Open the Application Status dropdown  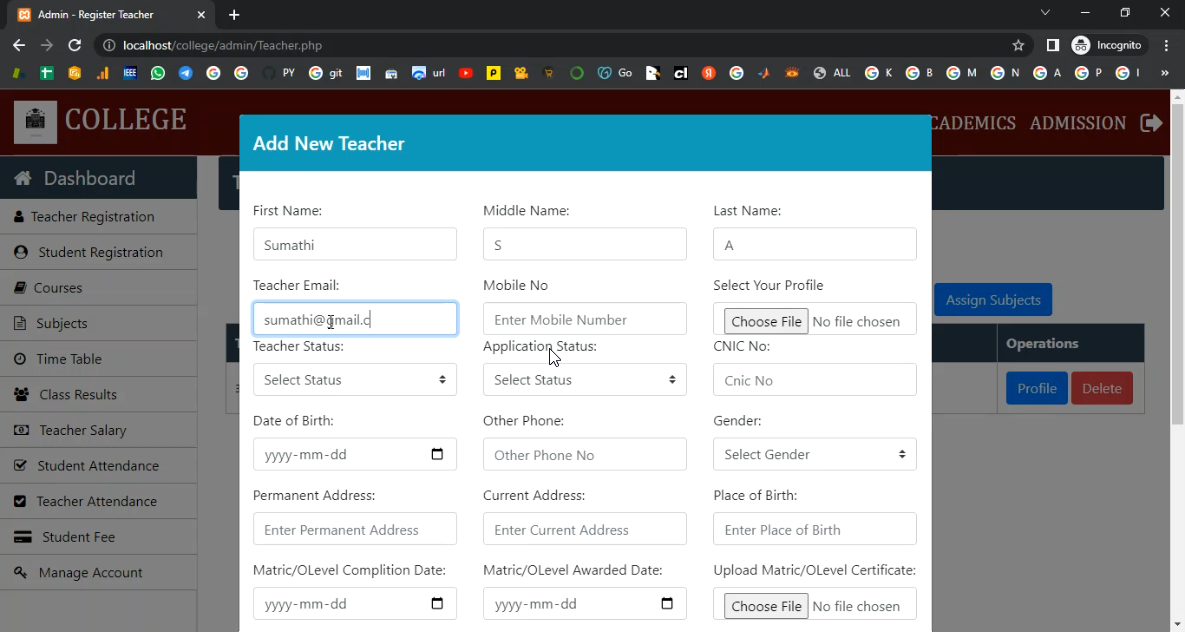click(585, 380)
